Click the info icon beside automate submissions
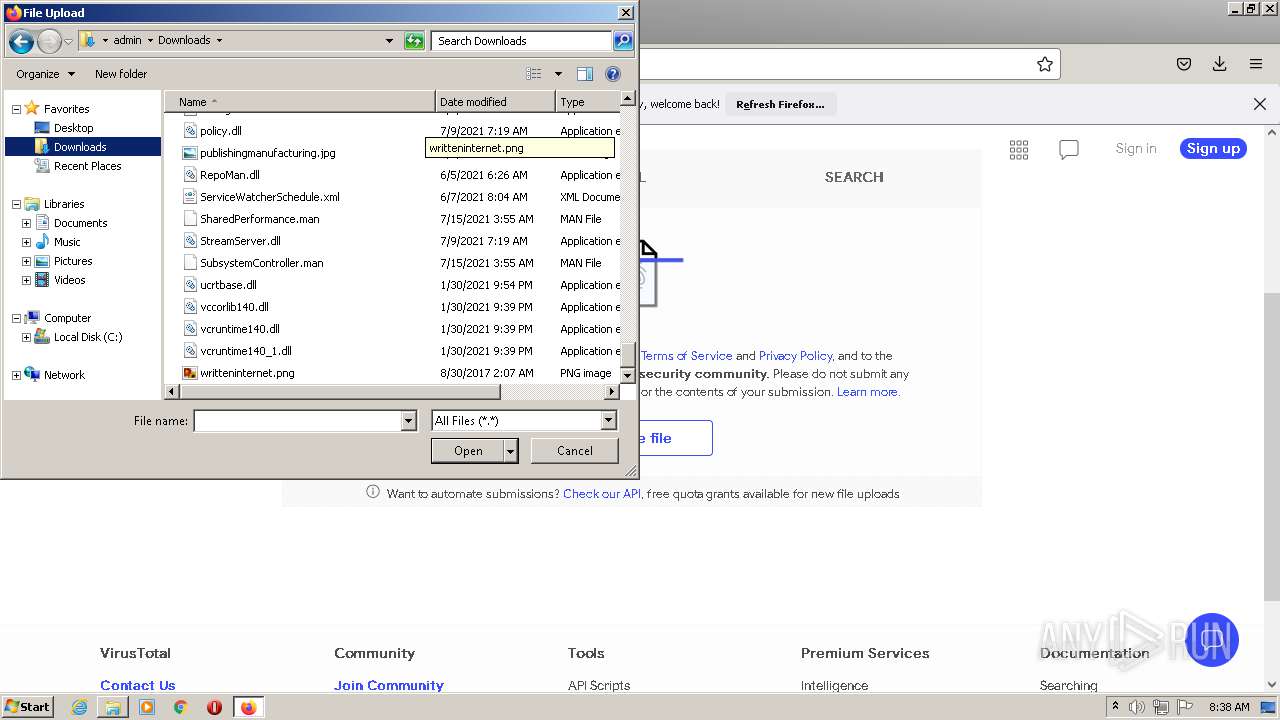 (x=373, y=492)
